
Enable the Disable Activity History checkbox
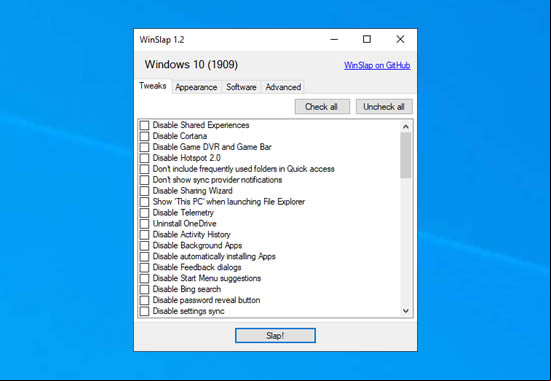(144, 234)
